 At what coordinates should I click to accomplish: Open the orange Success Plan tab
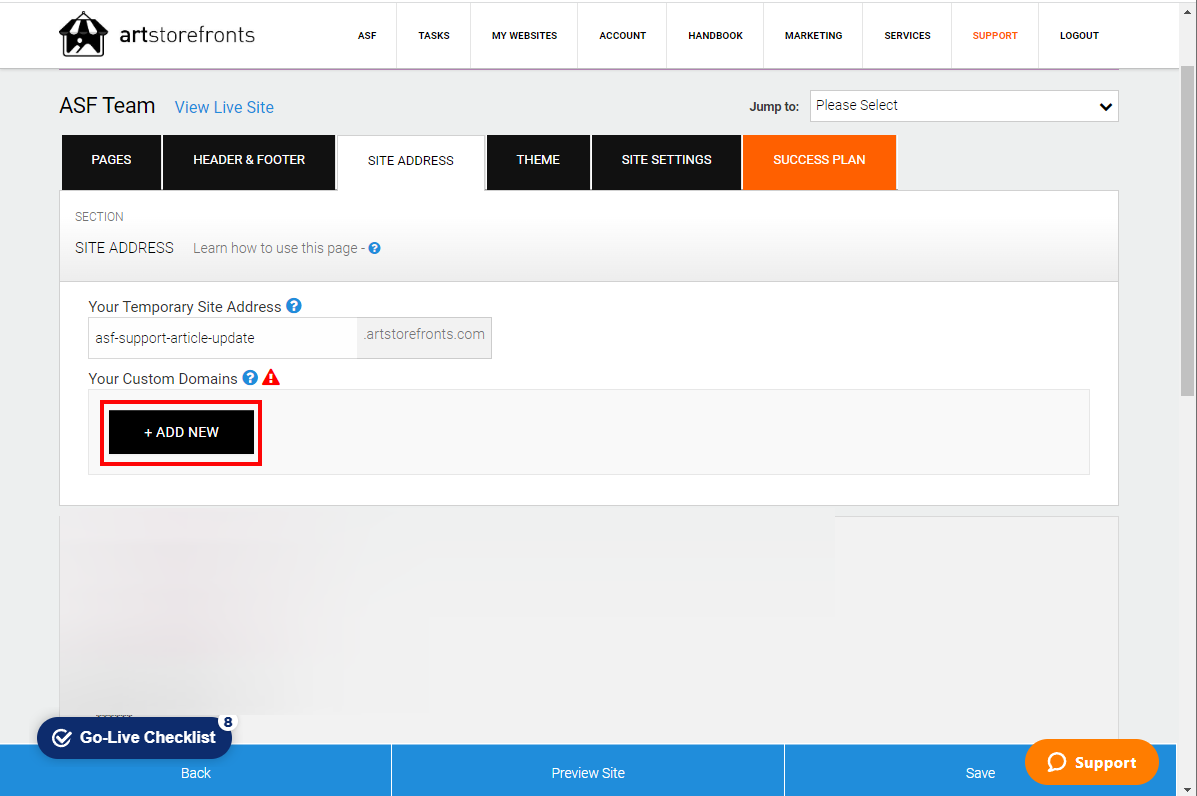click(x=819, y=162)
